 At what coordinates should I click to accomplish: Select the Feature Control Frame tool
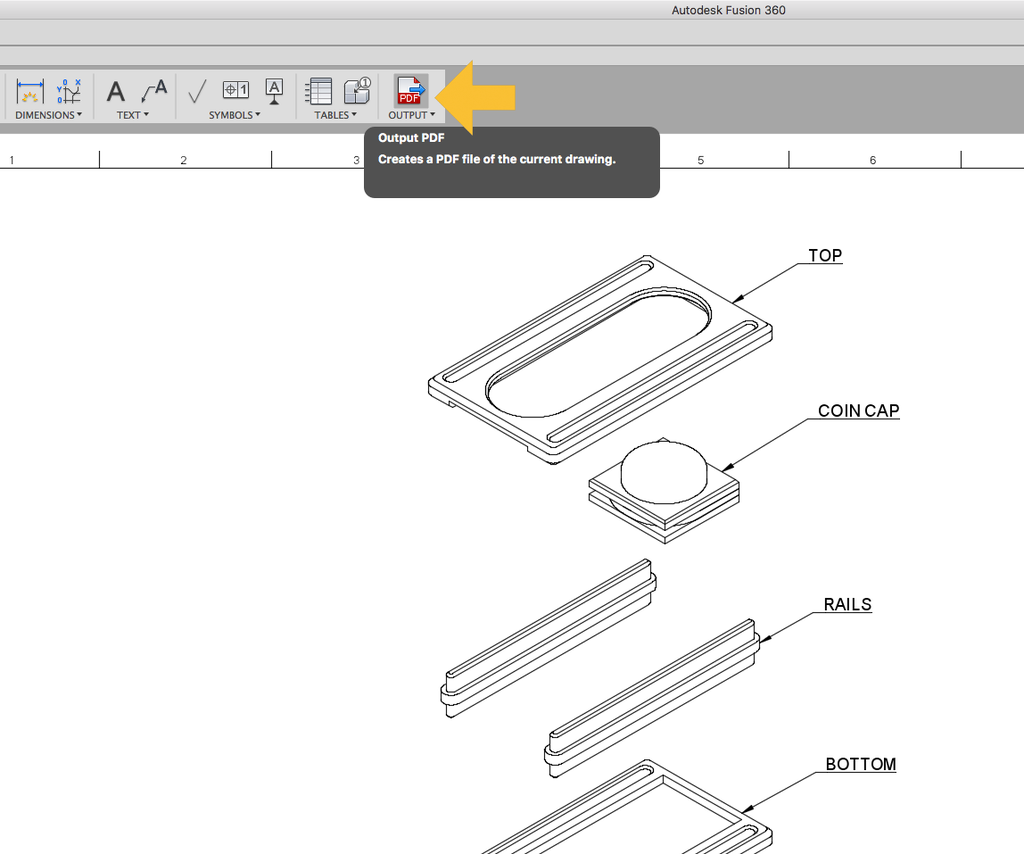[234, 91]
